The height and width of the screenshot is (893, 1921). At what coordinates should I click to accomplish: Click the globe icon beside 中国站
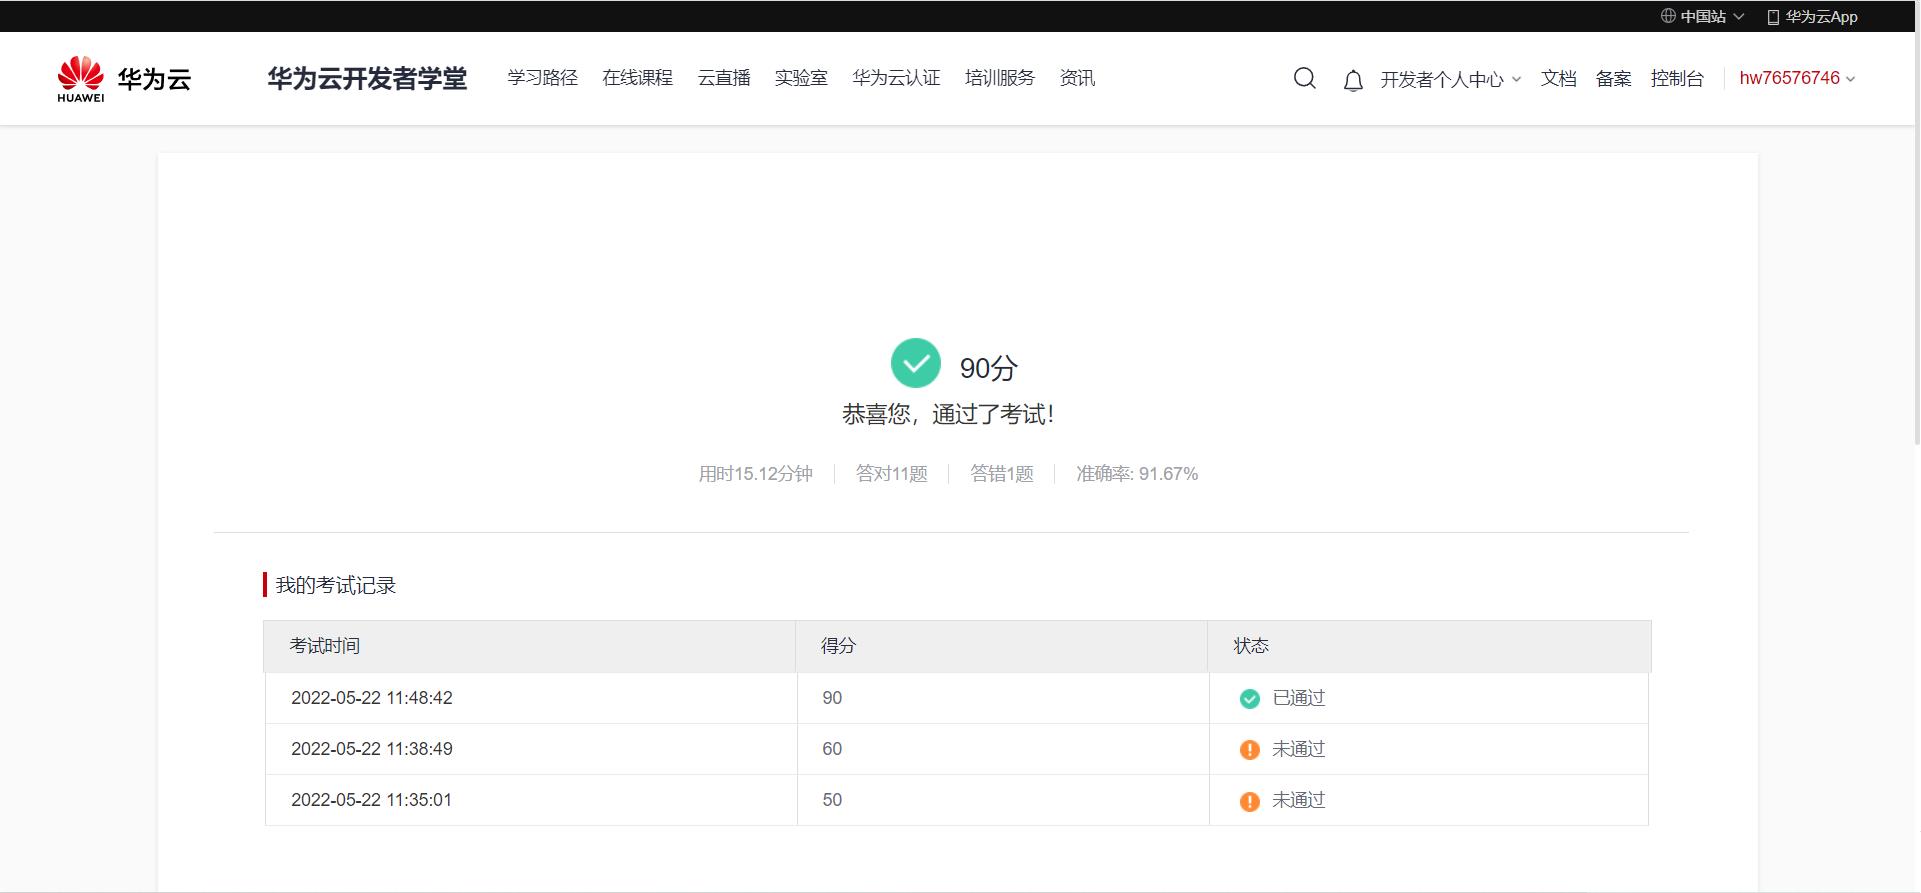(x=1668, y=16)
